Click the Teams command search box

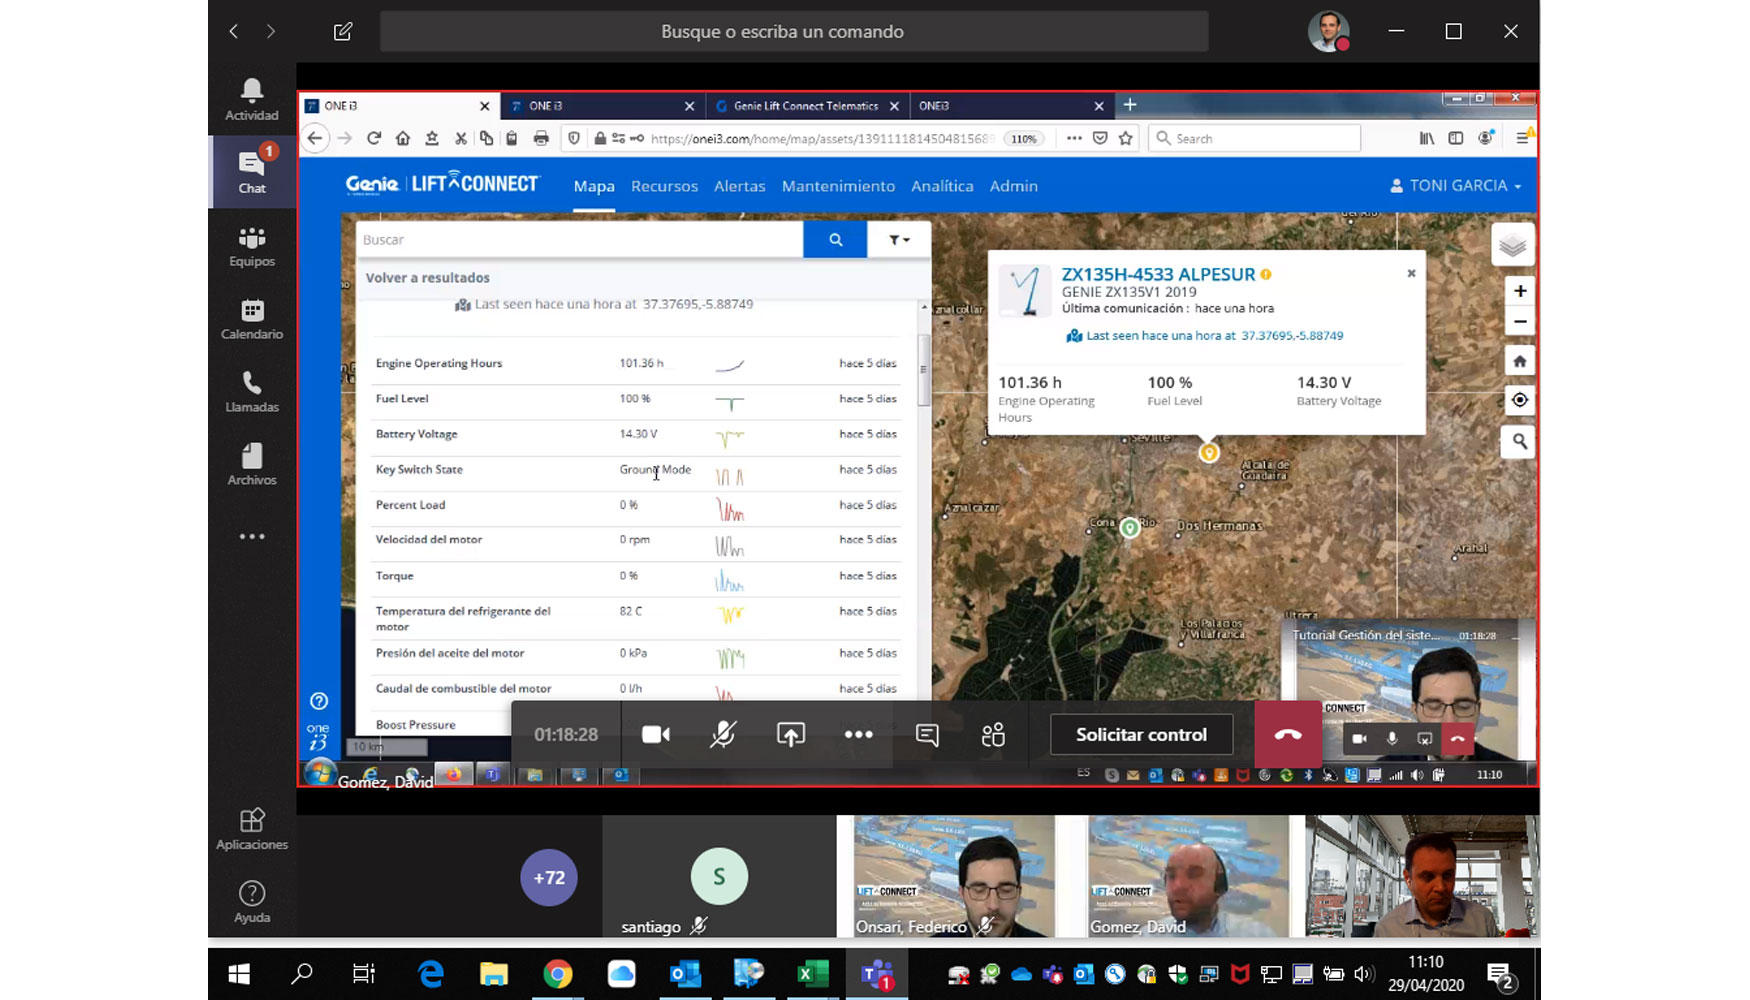point(794,32)
